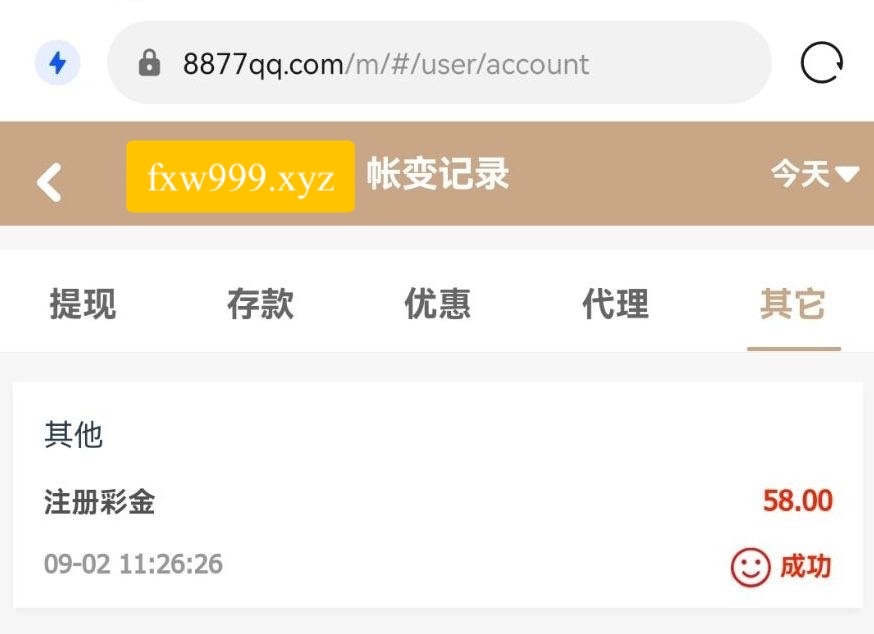Click the 8877qq.com address bar
The image size is (874, 634).
[x=439, y=62]
